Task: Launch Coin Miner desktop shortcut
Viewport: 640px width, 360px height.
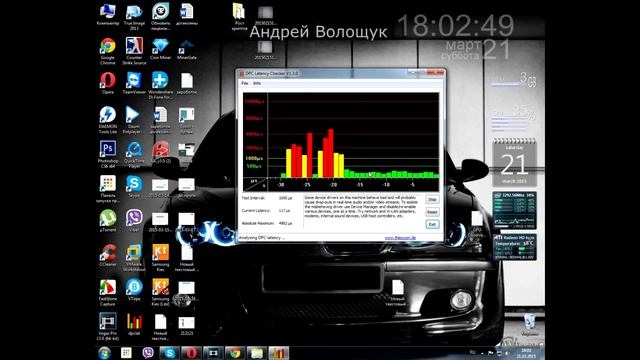Action: click(160, 49)
